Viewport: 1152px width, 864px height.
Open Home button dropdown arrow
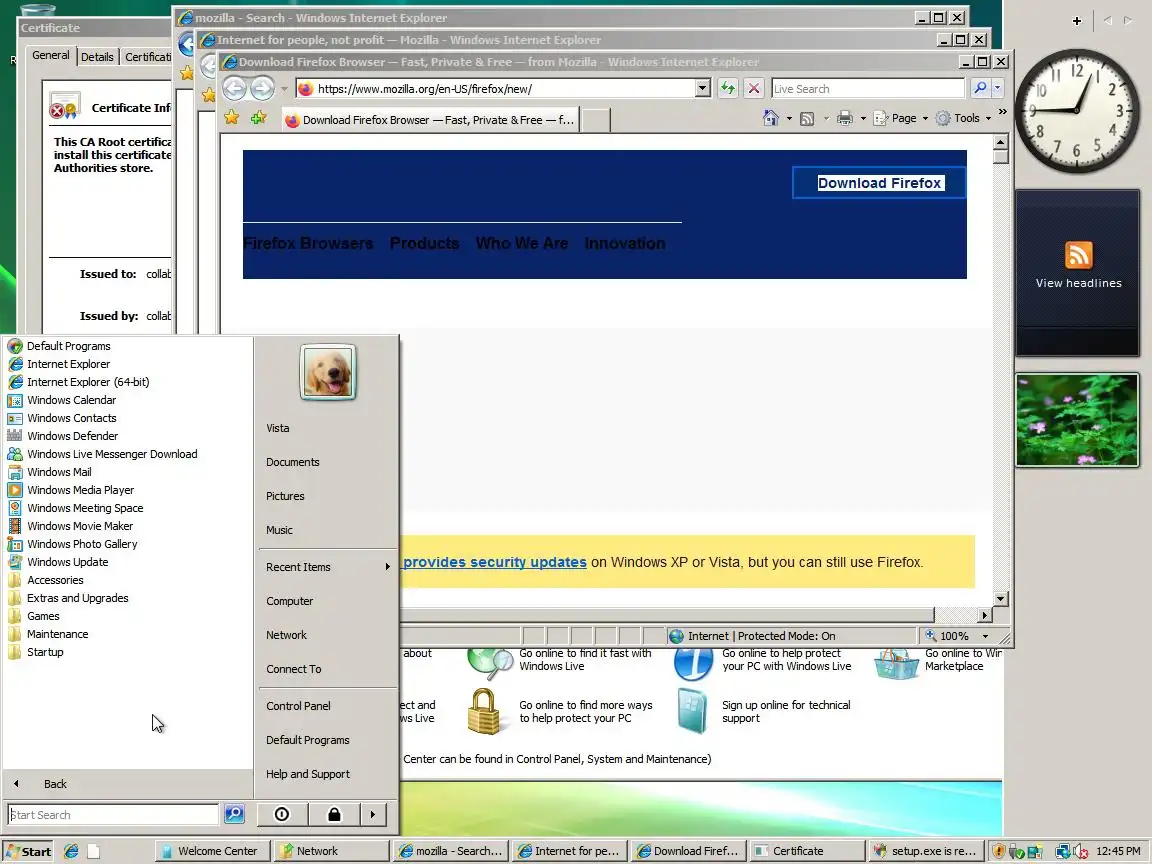click(x=788, y=118)
